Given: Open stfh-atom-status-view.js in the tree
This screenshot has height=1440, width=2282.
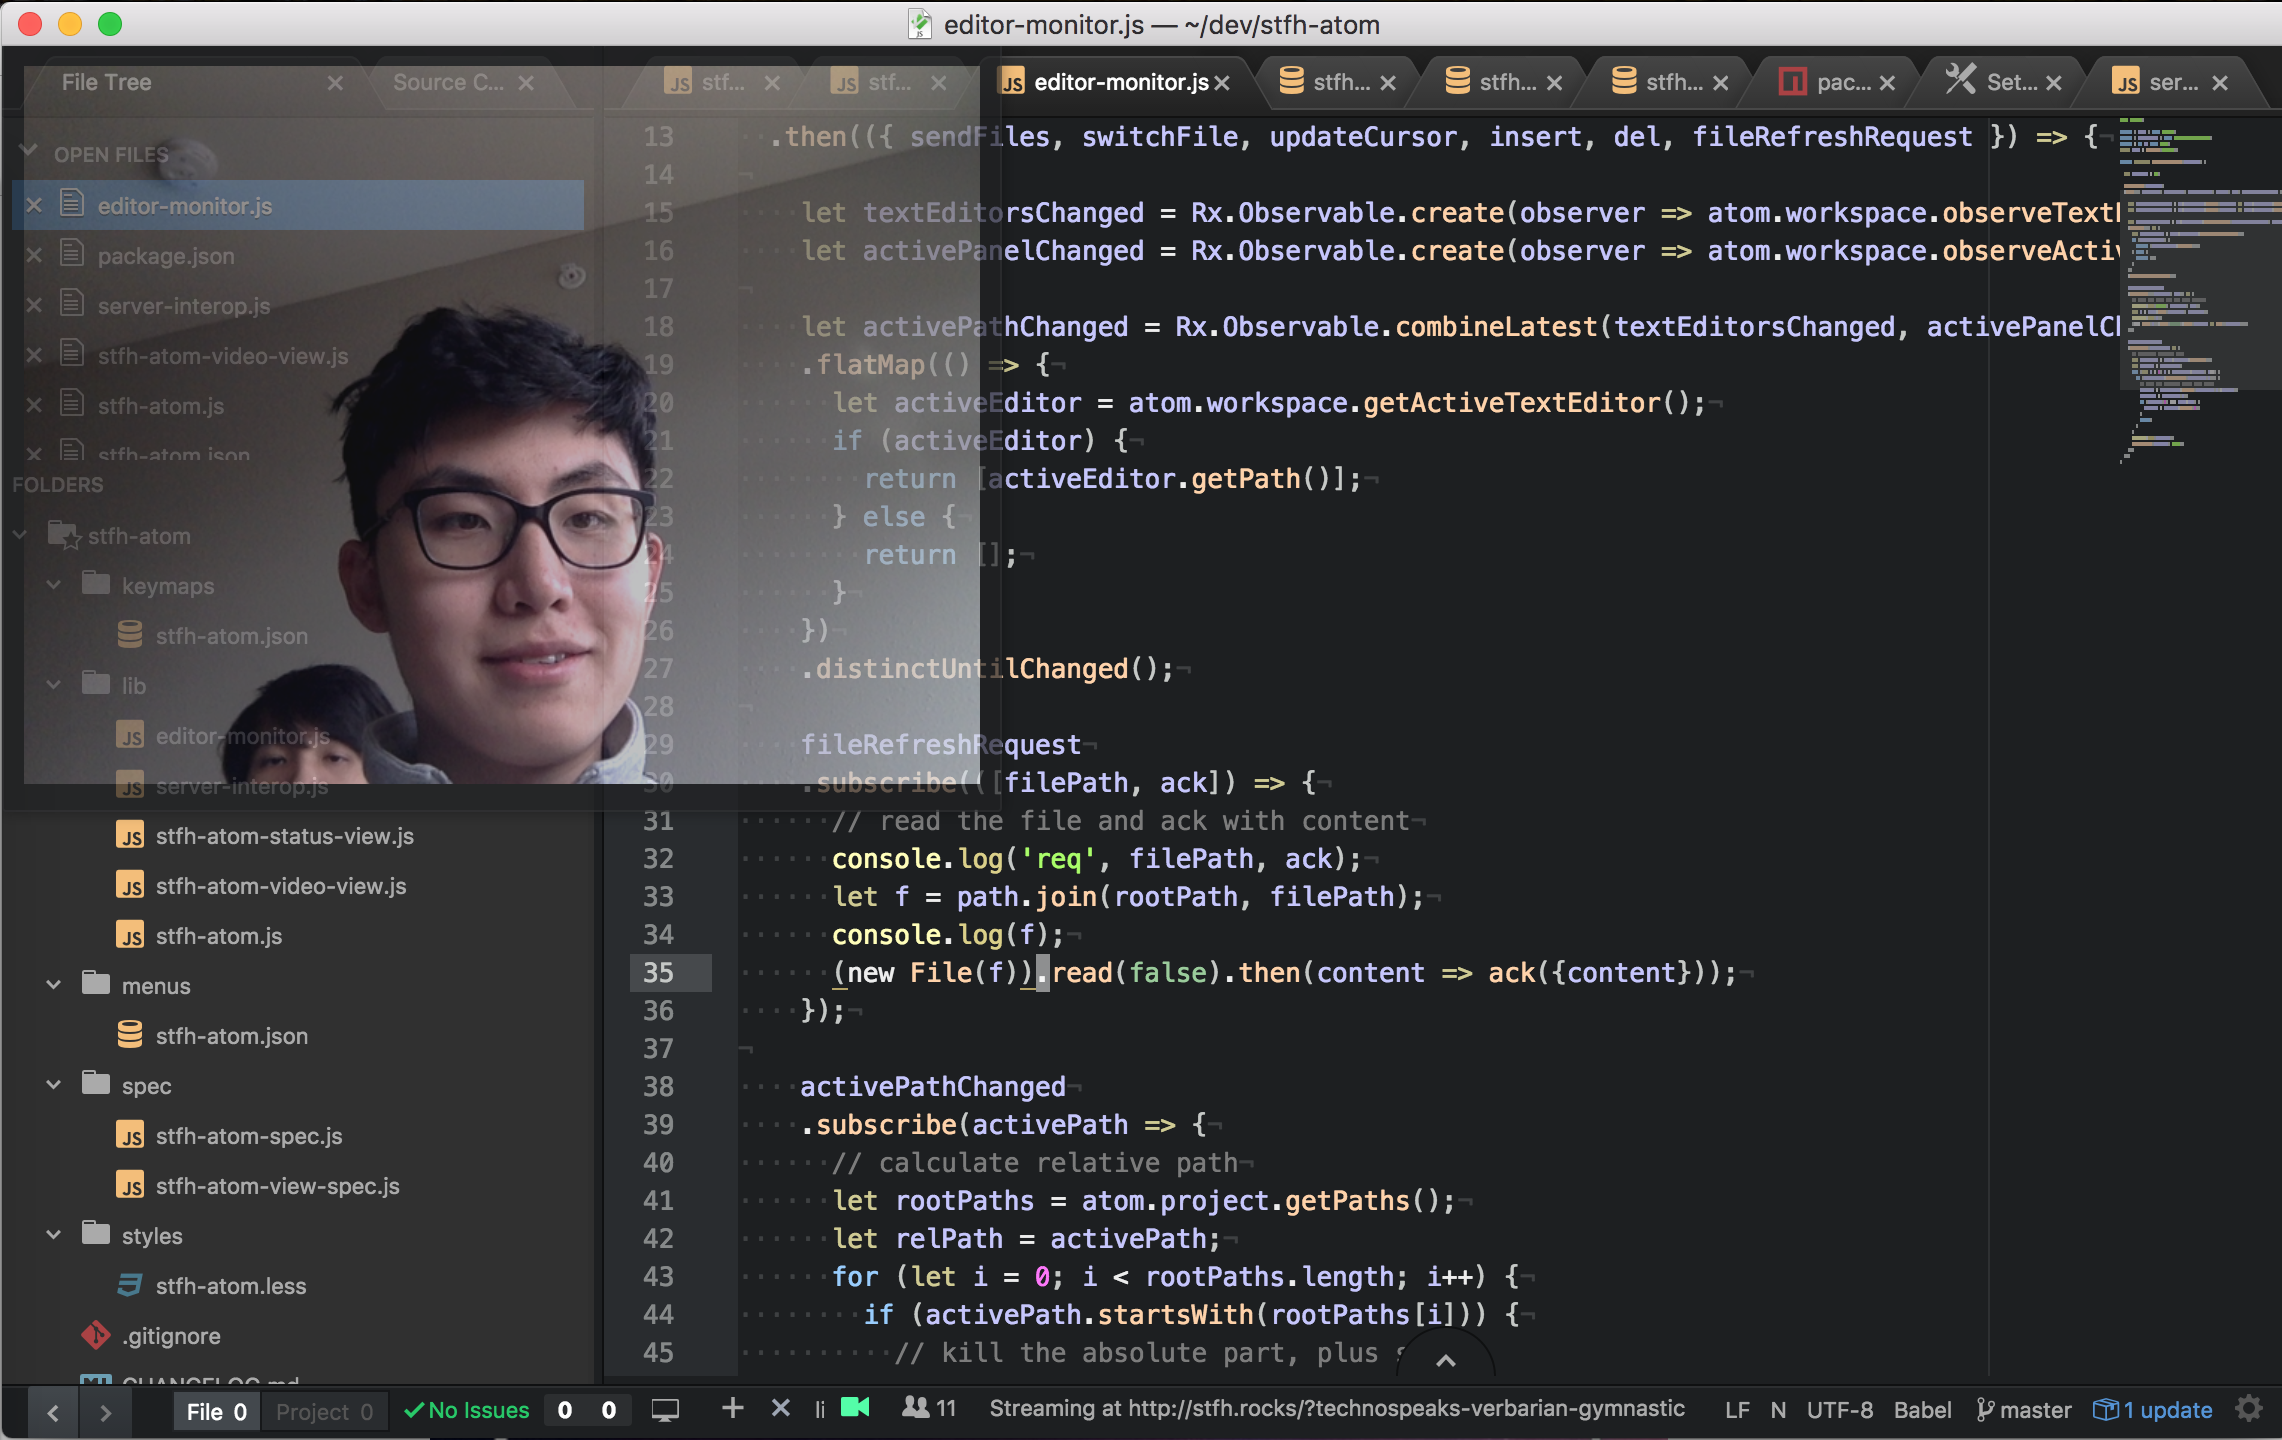Looking at the screenshot, I should tap(284, 836).
